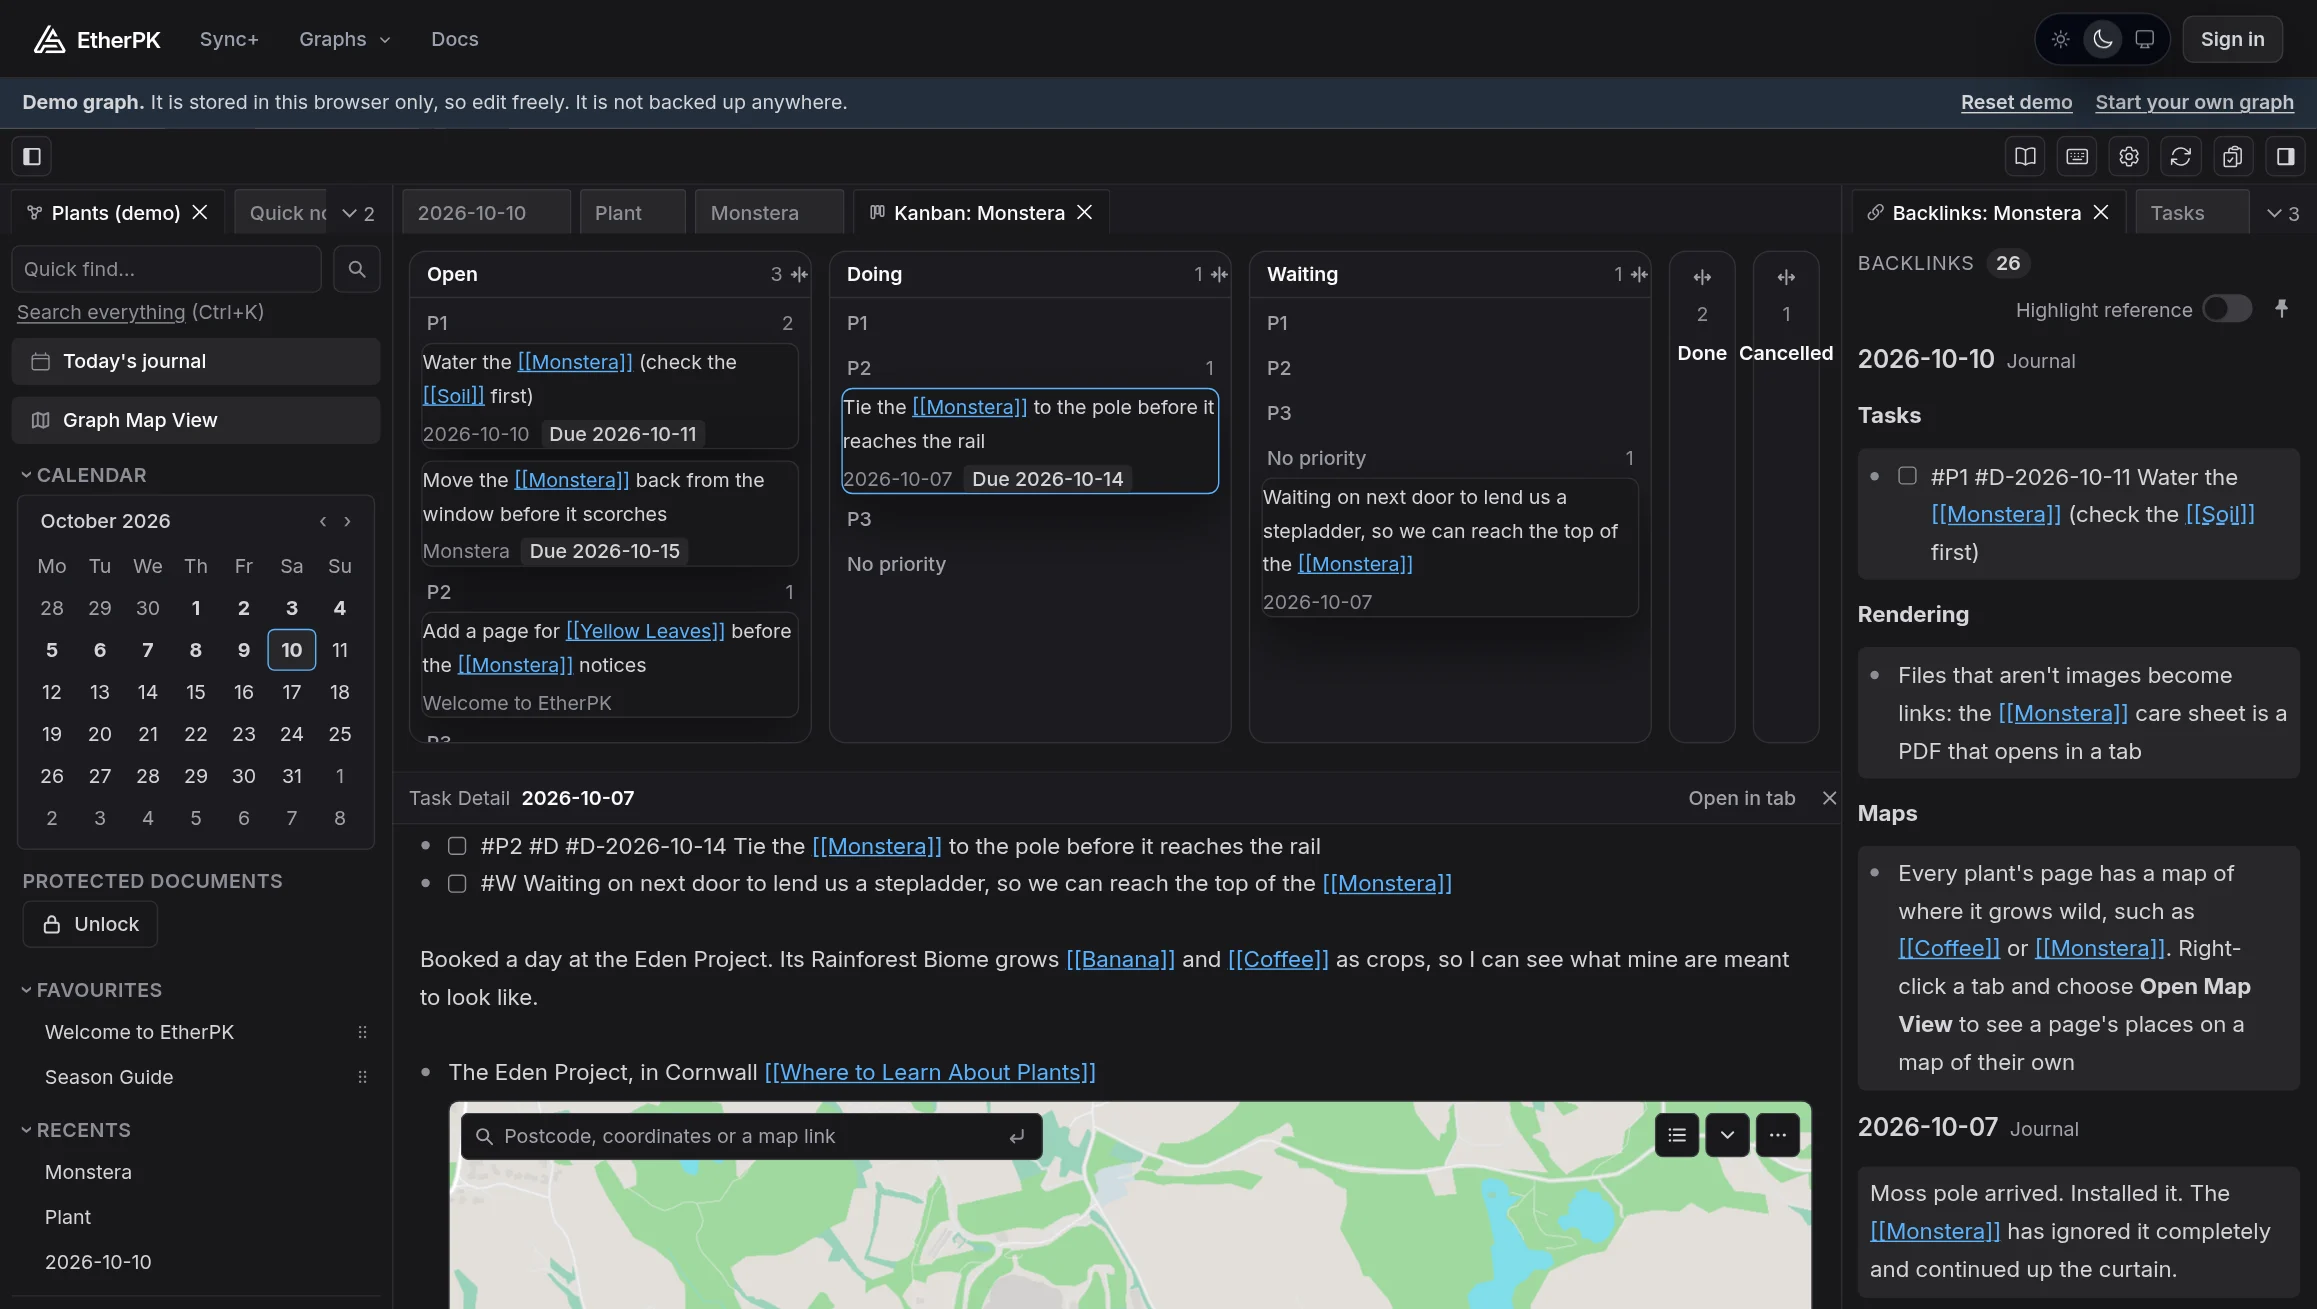Click the Quick find input field
Screen dimensions: 2317x1309
click(x=167, y=269)
